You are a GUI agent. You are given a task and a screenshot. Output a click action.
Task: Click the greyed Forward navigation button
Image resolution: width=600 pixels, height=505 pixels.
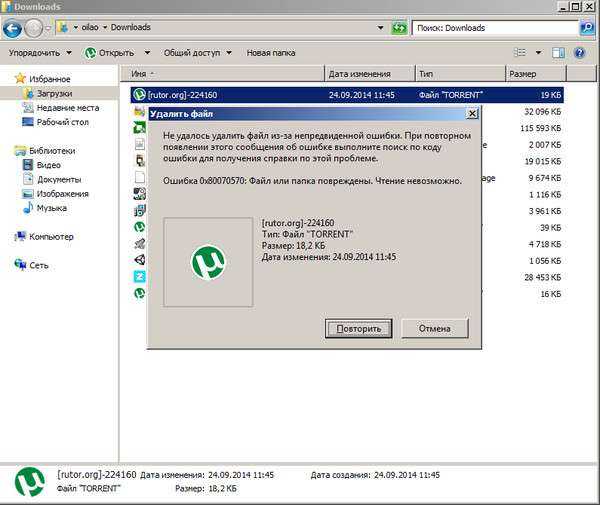click(x=34, y=28)
